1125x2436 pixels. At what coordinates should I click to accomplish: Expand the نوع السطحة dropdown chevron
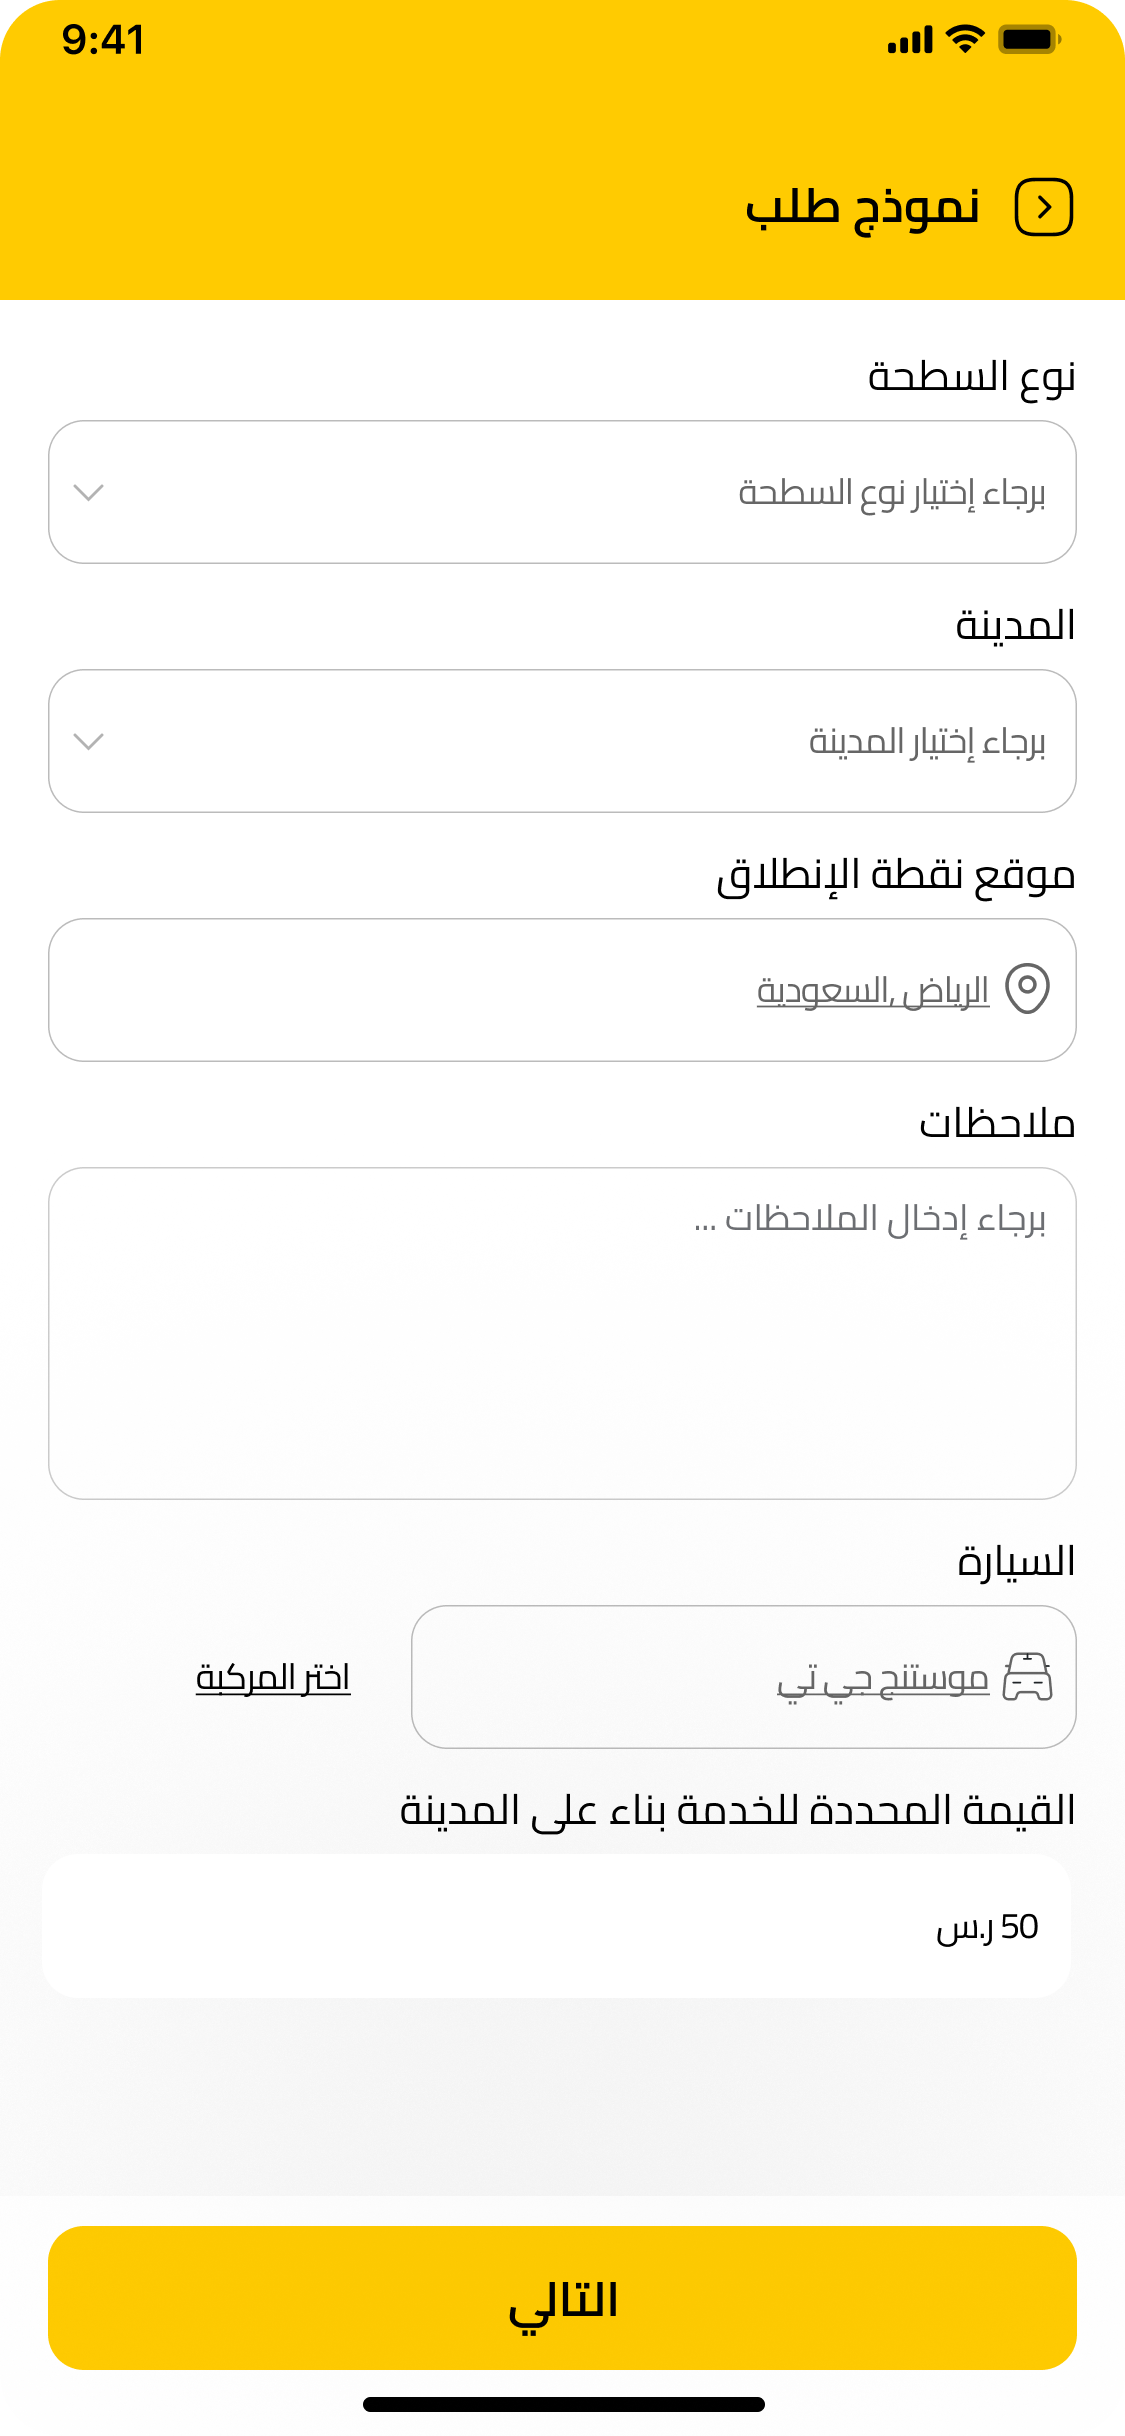tap(89, 493)
